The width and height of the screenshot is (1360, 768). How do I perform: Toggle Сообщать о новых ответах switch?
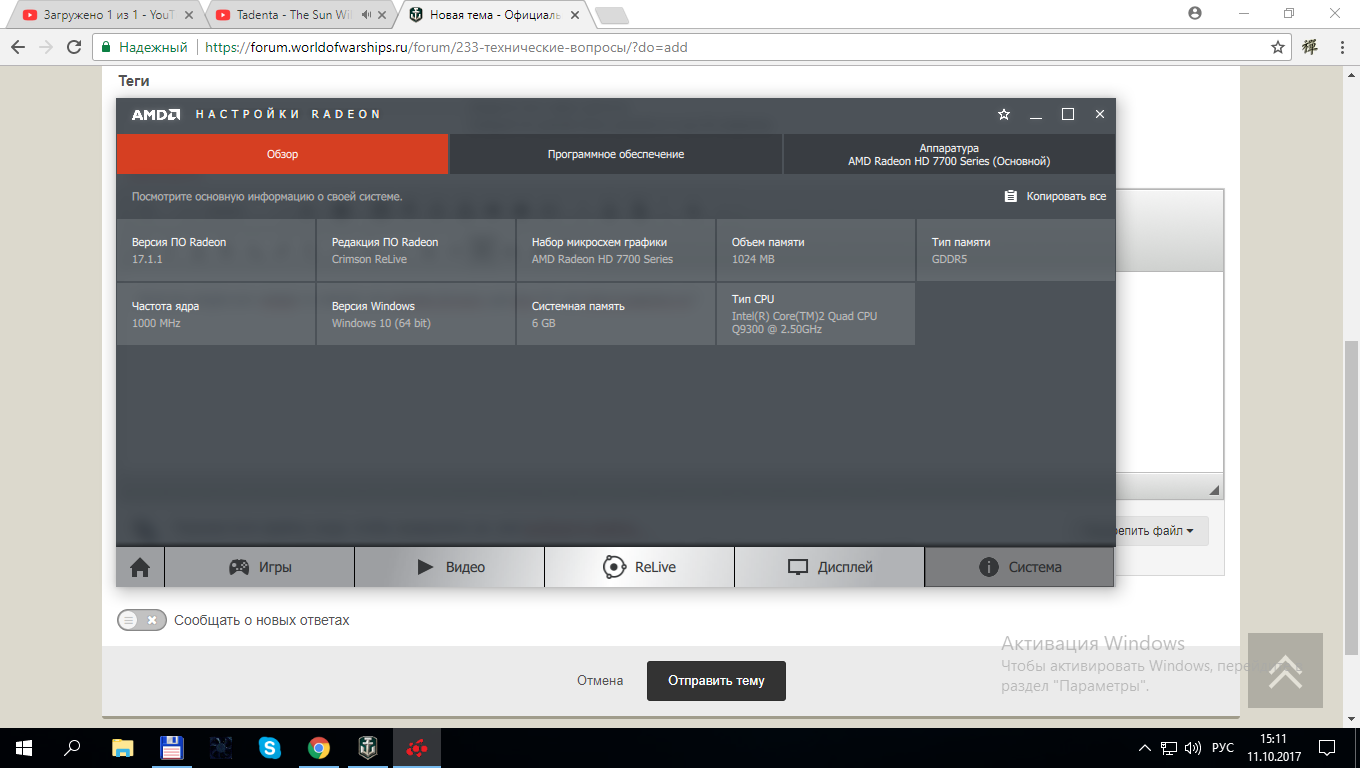point(142,620)
